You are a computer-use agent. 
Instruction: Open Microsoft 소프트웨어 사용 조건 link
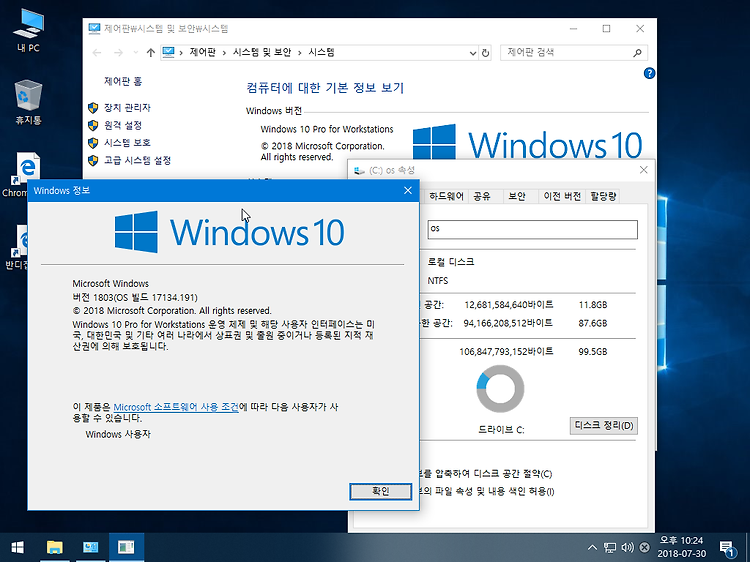click(x=176, y=407)
